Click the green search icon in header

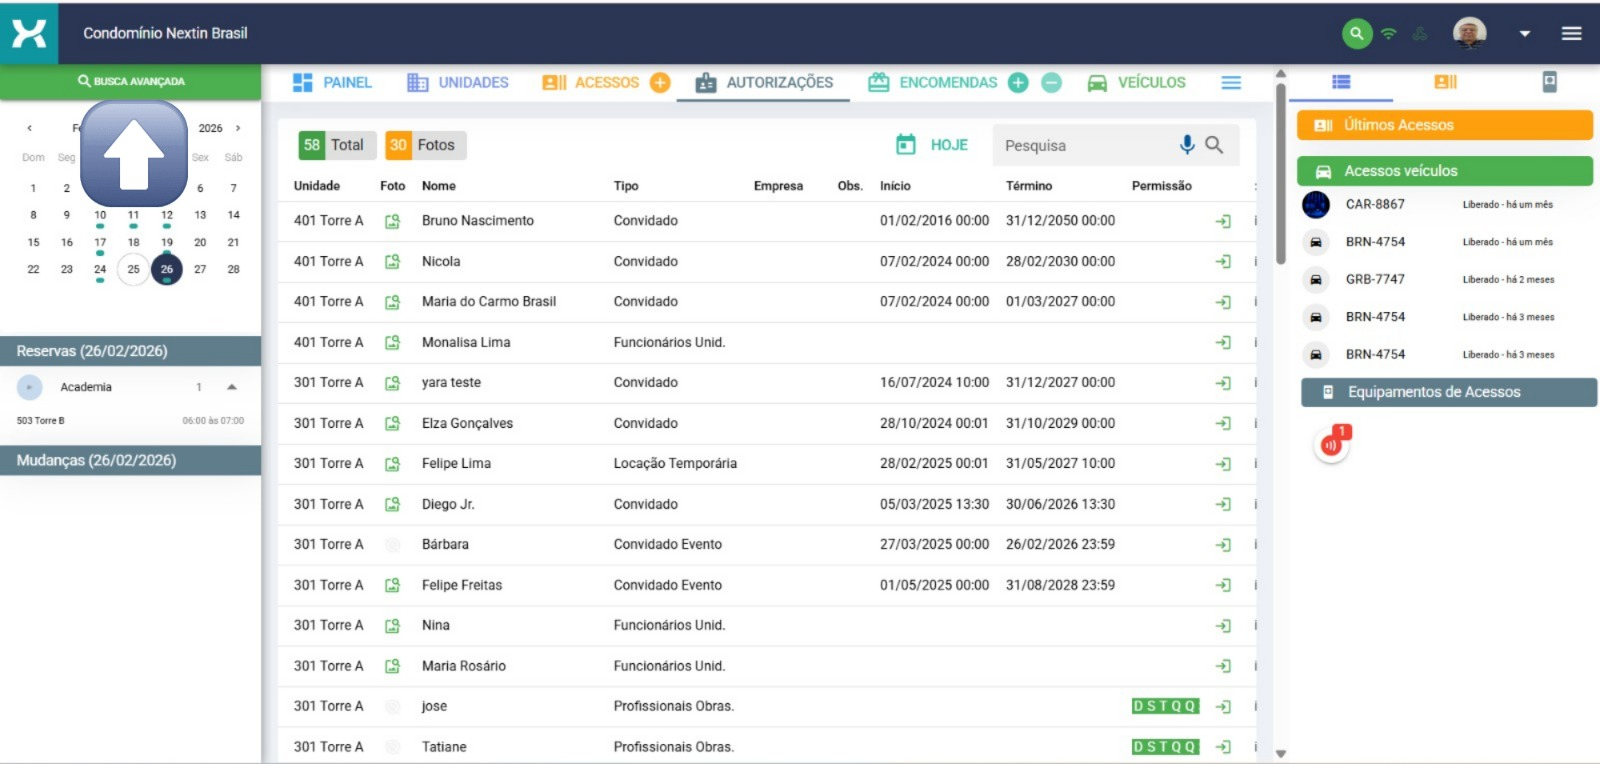click(x=1356, y=33)
